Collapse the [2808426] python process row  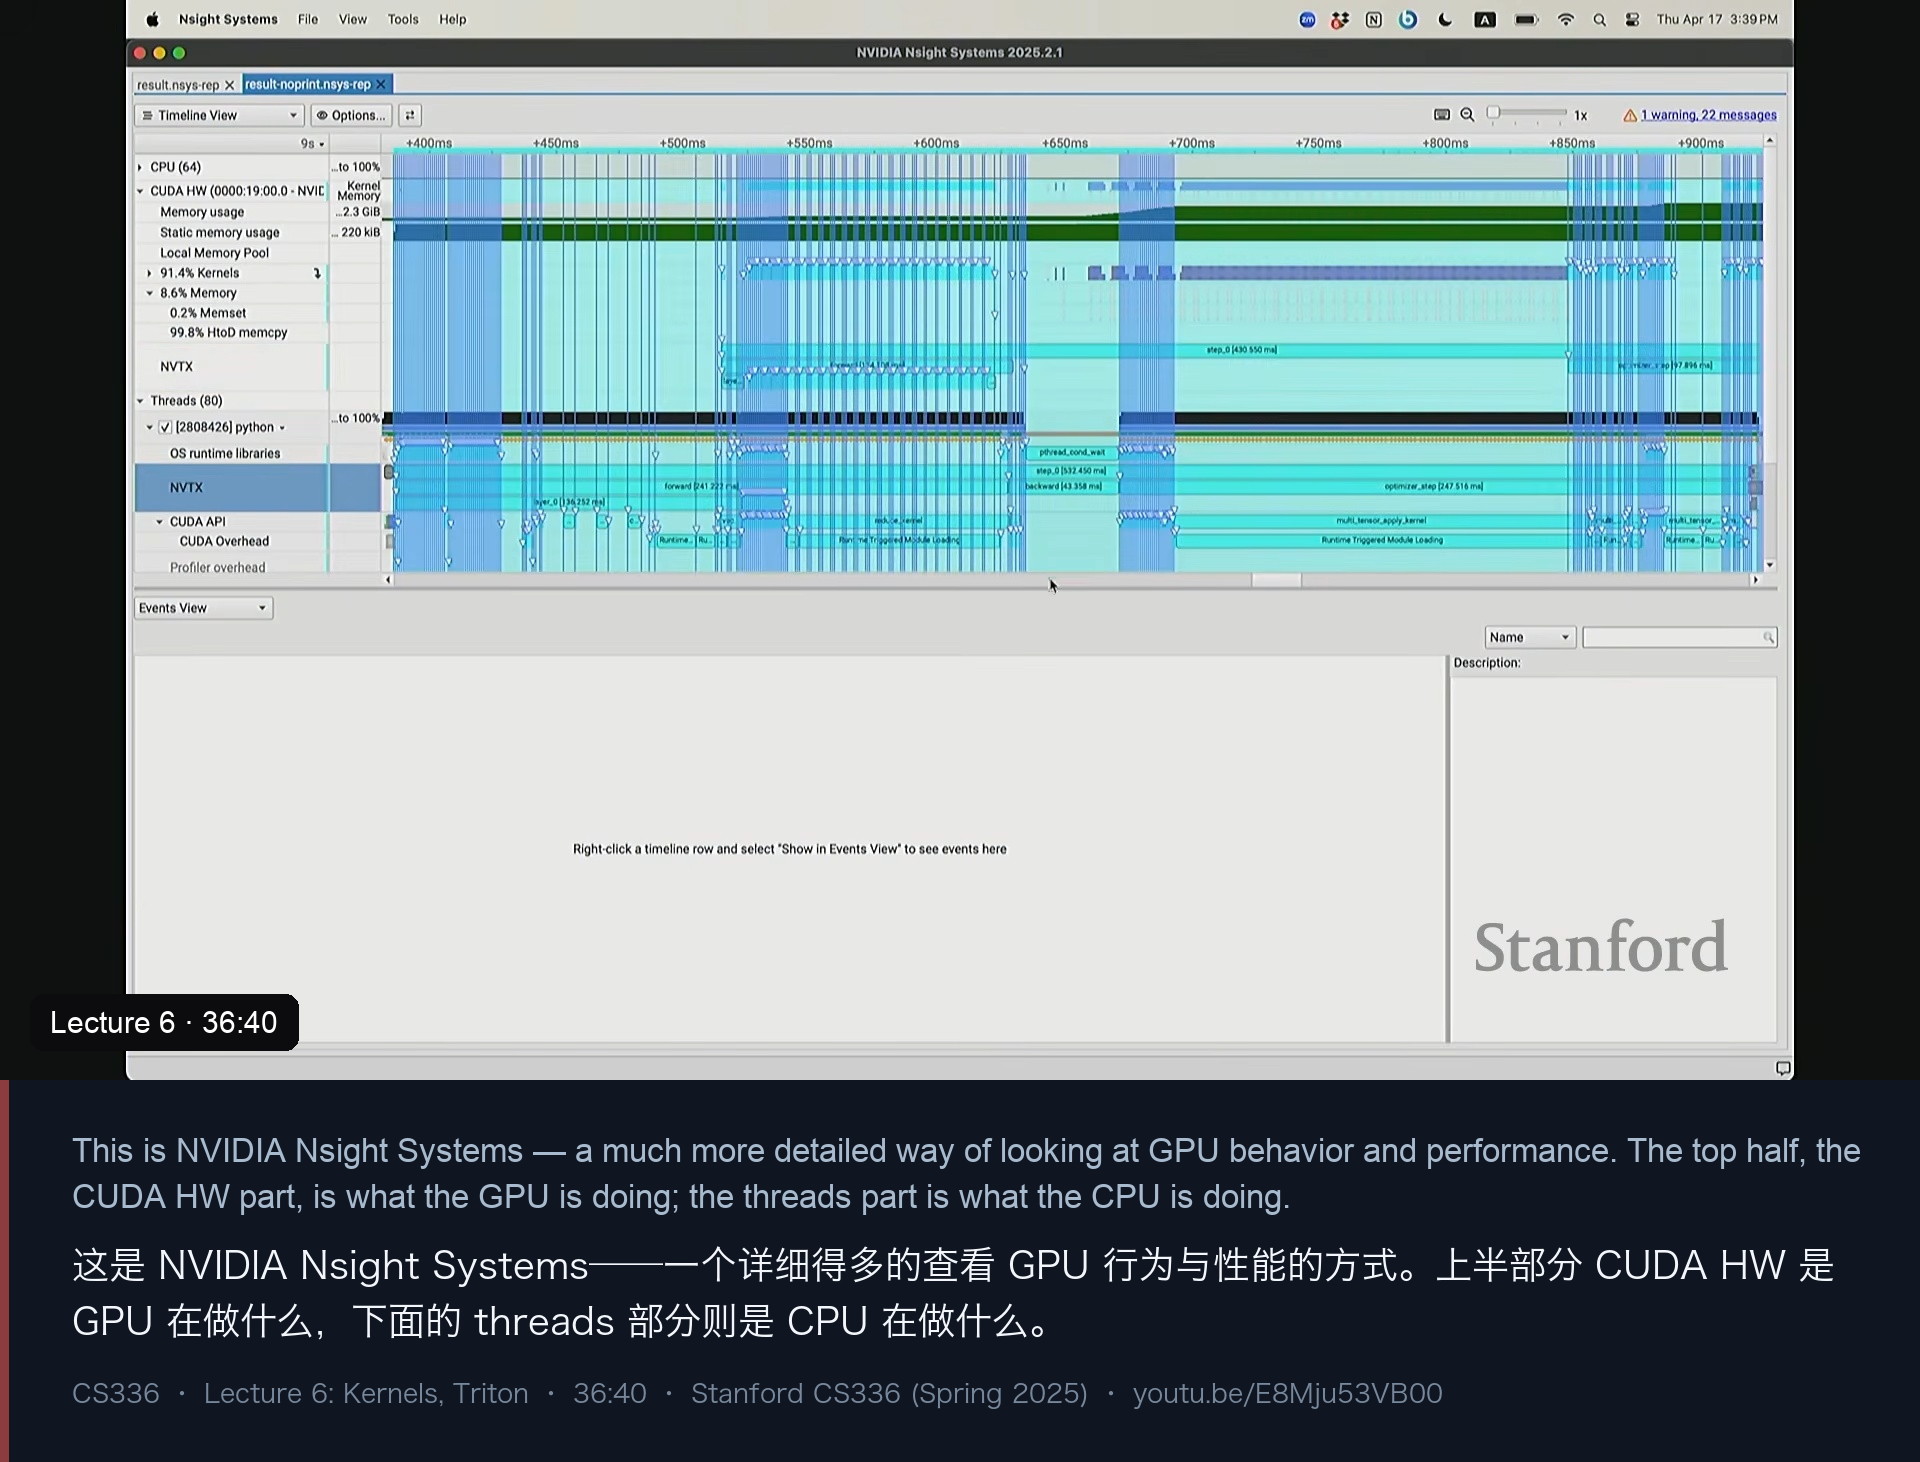[x=150, y=427]
